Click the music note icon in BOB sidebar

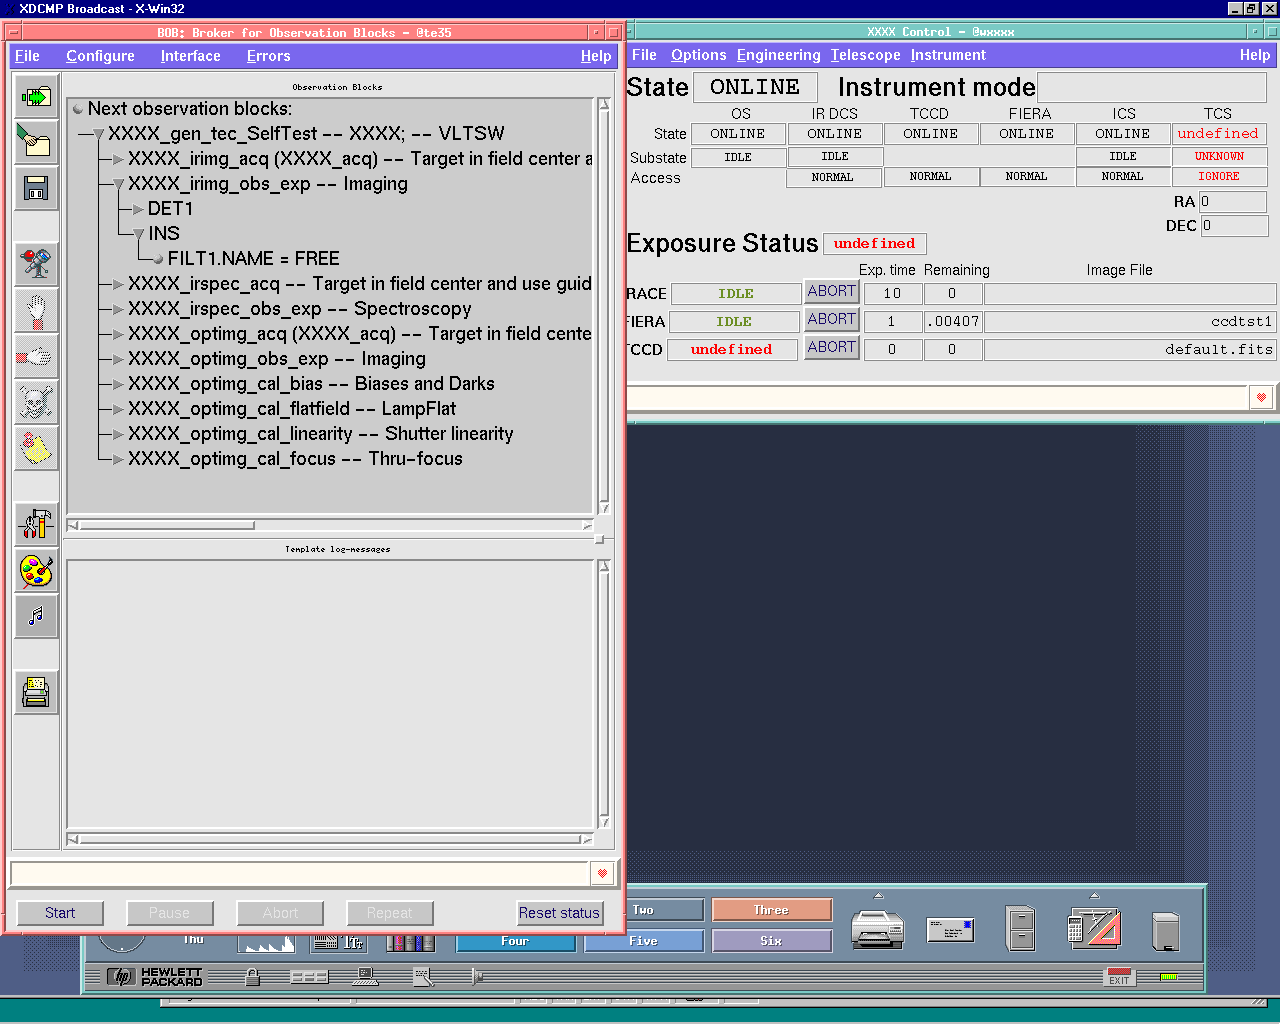click(36, 616)
